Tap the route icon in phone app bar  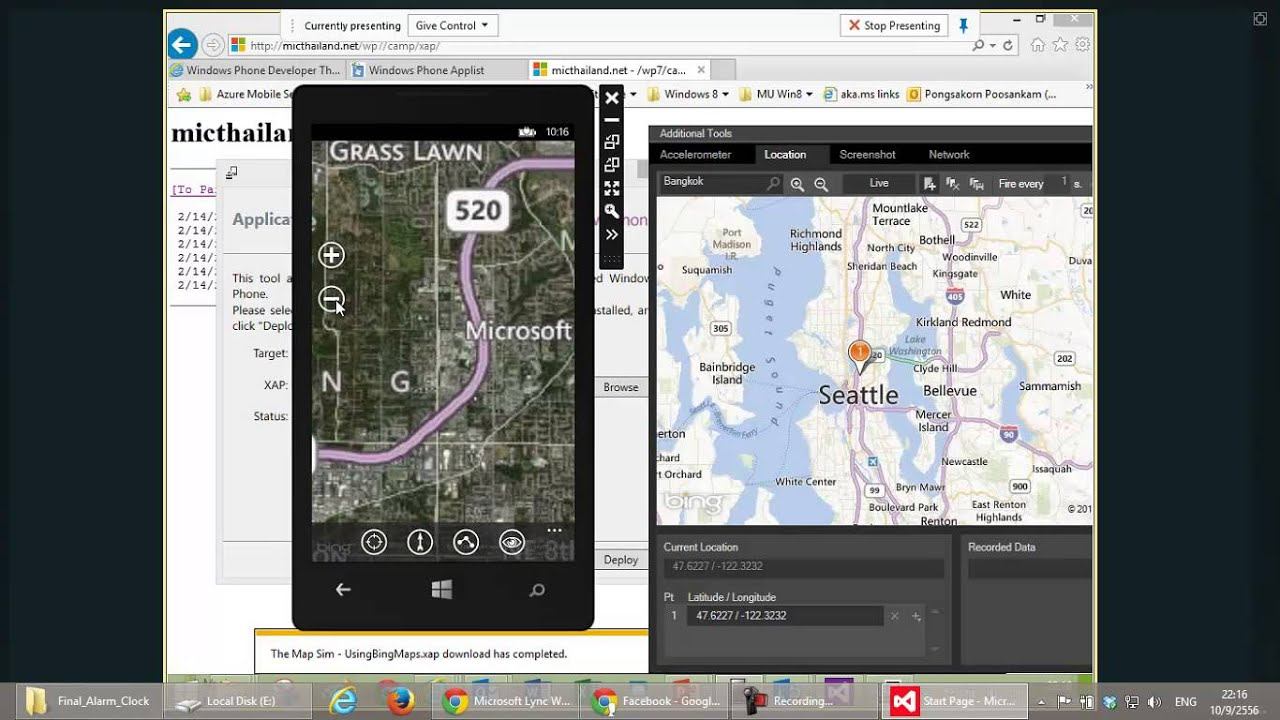coord(466,542)
